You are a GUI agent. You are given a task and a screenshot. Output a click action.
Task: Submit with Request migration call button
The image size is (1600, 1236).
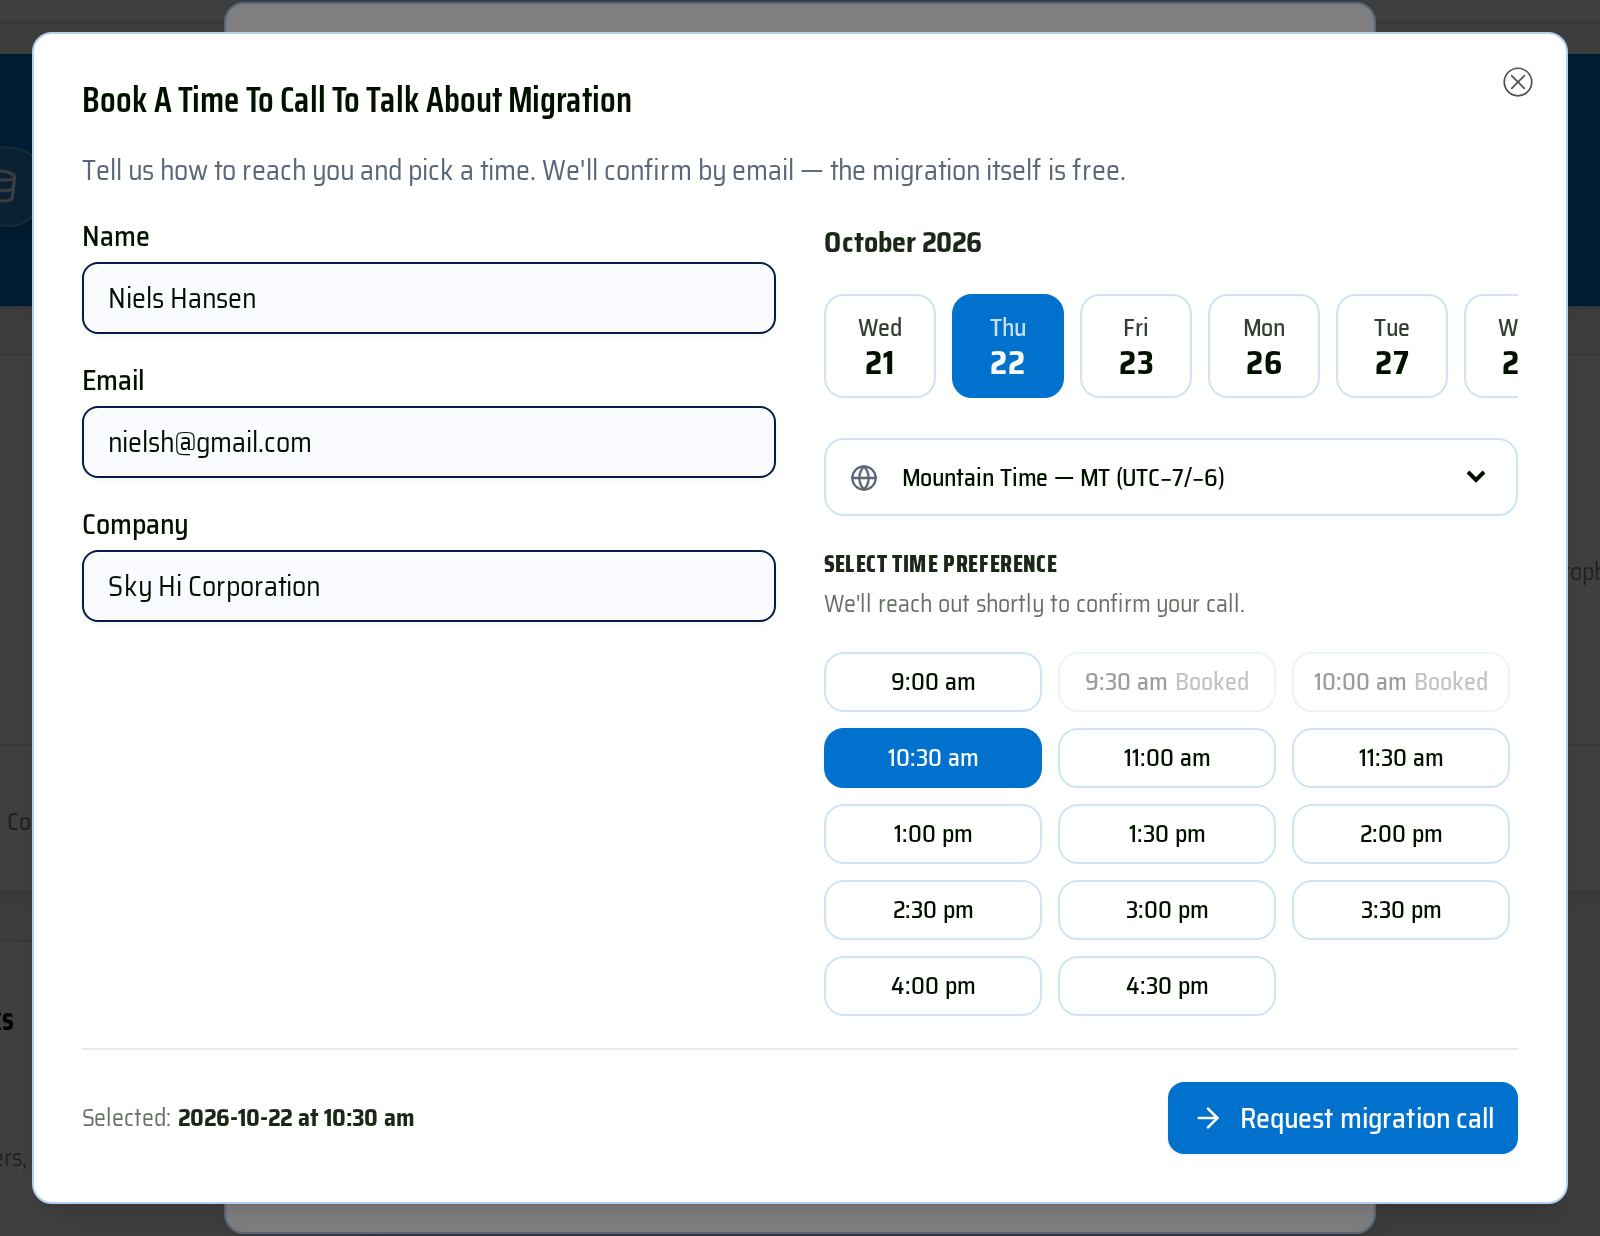(1343, 1118)
